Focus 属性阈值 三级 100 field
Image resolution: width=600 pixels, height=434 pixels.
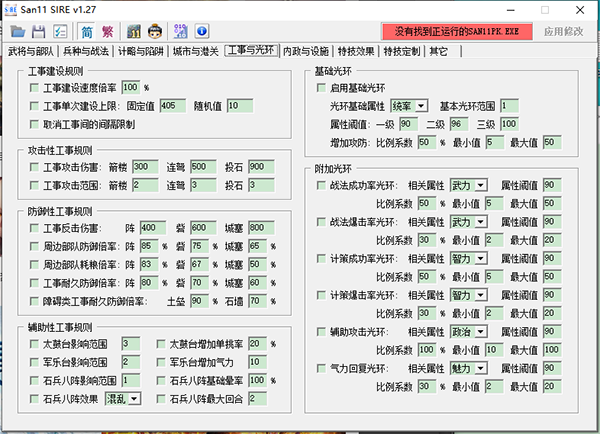point(510,124)
